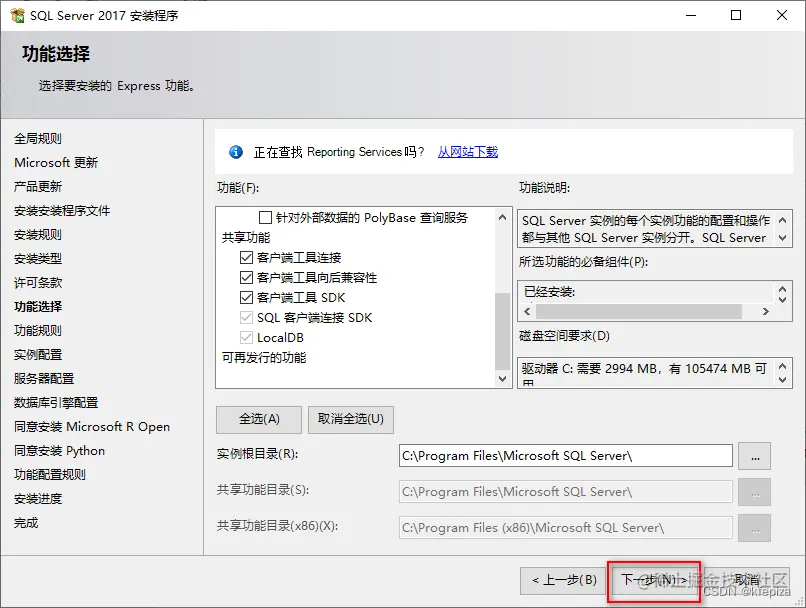Select 全局规则 step in sidebar

(38, 138)
